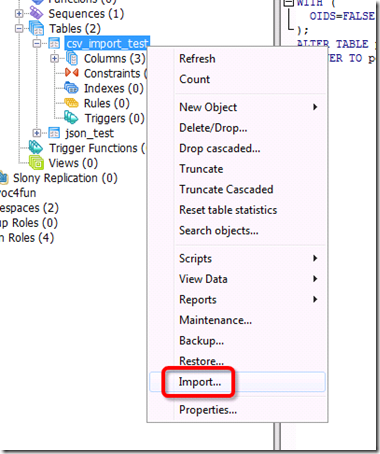Click the Views node icon
380x454 pixels.
pyautogui.click(x=36, y=163)
